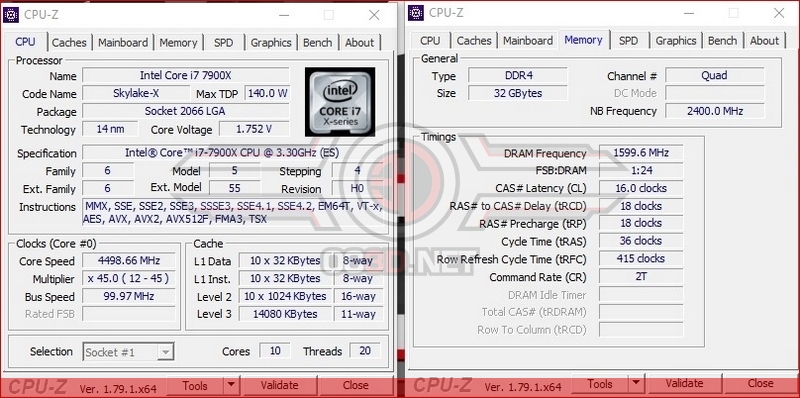Click the Intel Core i7 X-series logo
Image resolution: width=800 pixels, height=398 pixels.
click(340, 102)
